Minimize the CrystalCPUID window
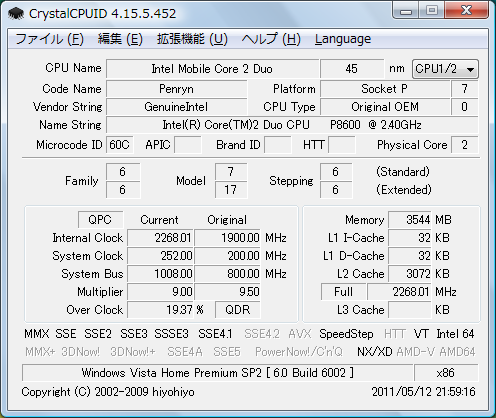The height and width of the screenshot is (418, 496). 406,11
